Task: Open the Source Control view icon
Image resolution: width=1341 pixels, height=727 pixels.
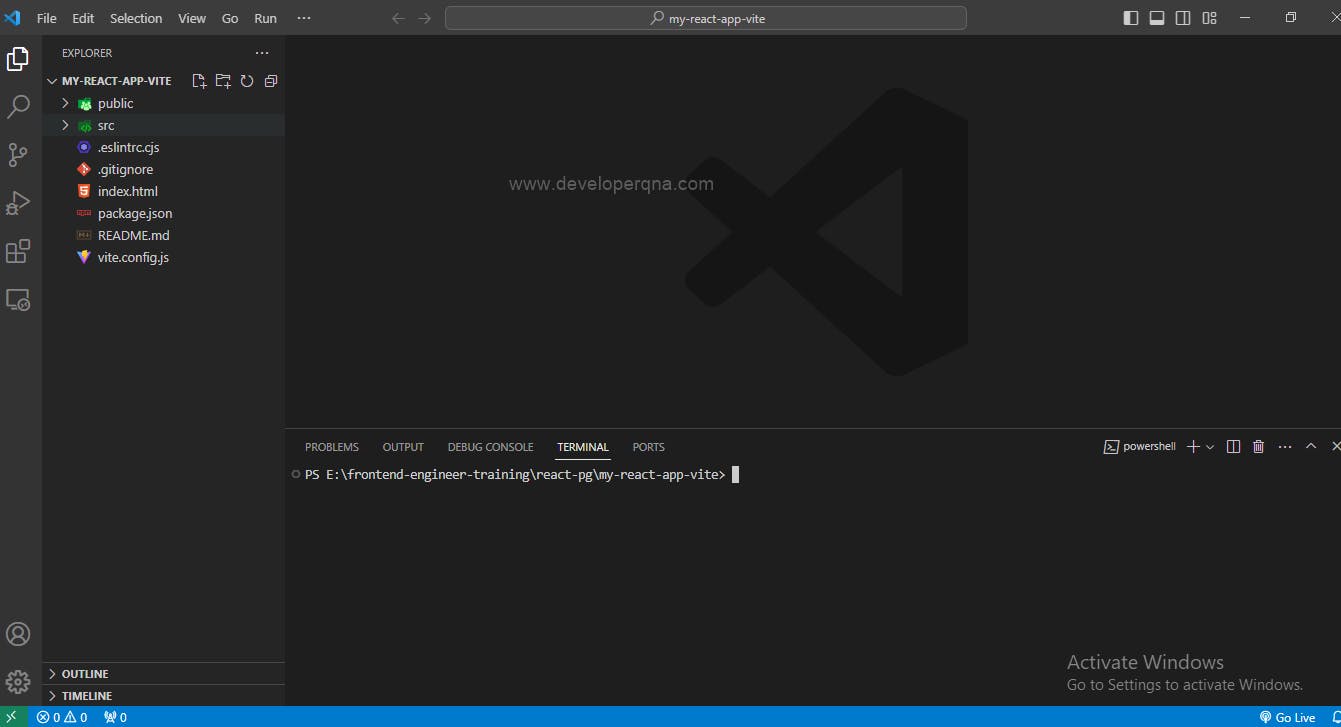Action: 18,155
